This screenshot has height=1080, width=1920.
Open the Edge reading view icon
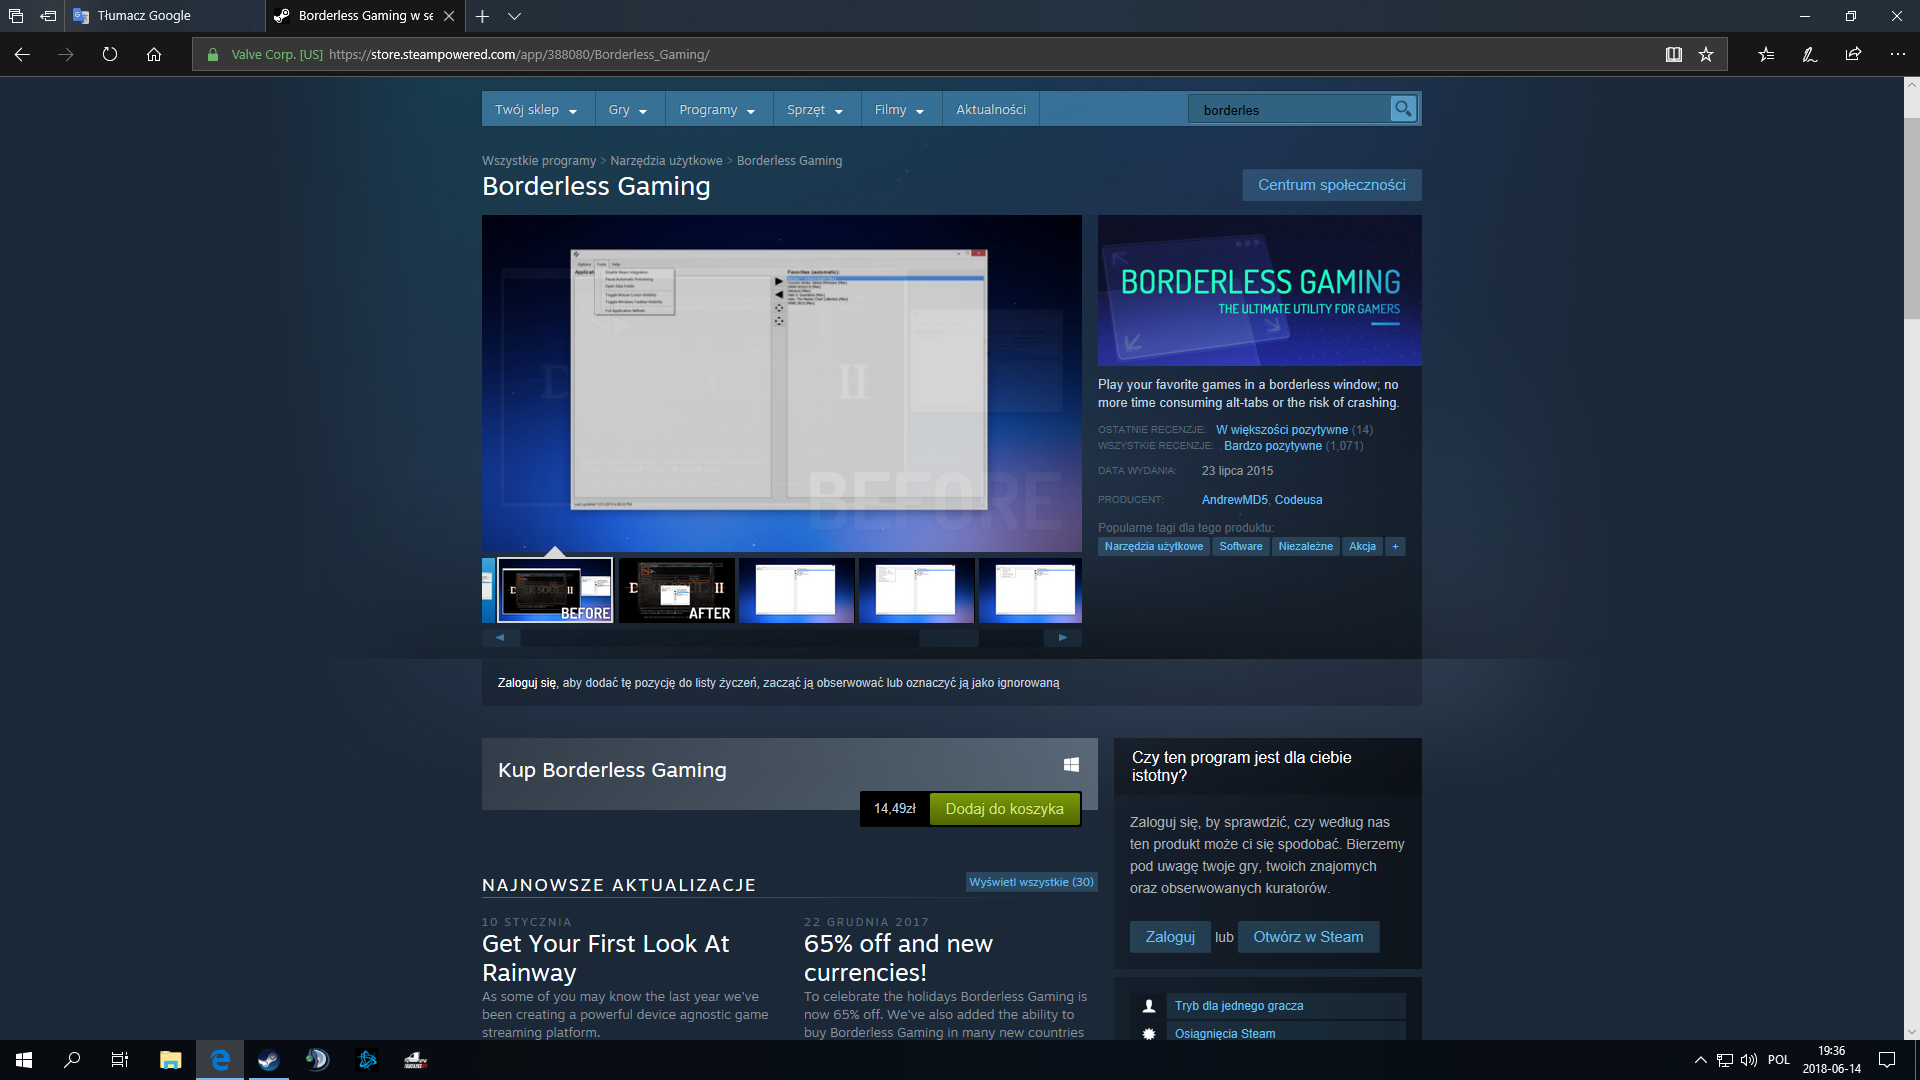tap(1673, 55)
